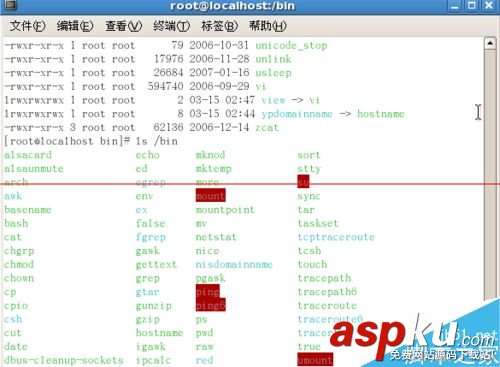
Task: Click the alsaunmute entry
Action: (34, 168)
